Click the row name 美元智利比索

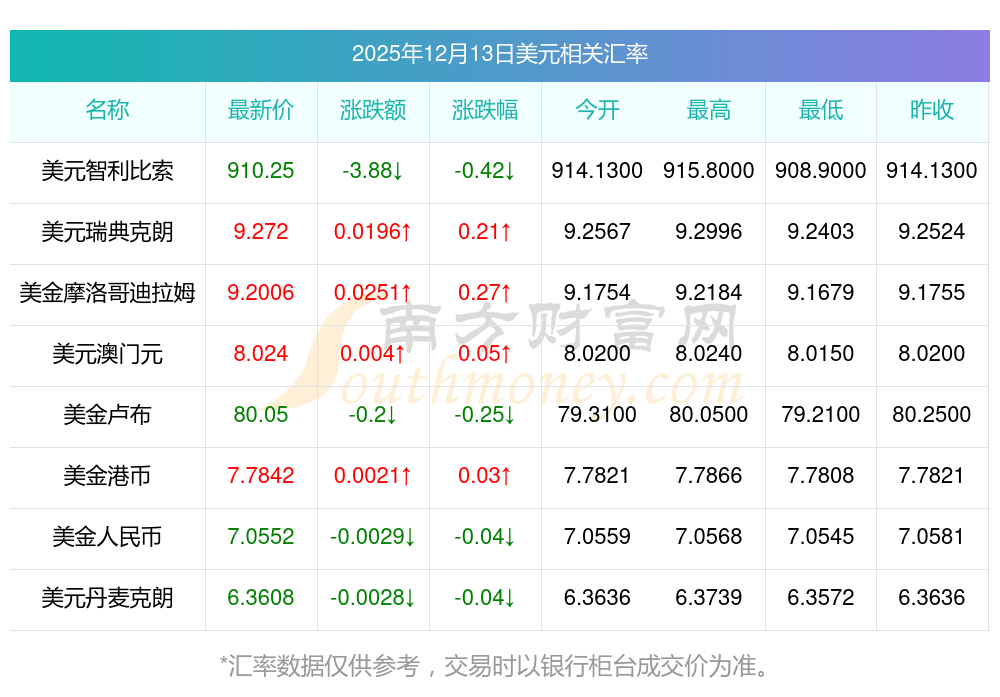tap(107, 171)
